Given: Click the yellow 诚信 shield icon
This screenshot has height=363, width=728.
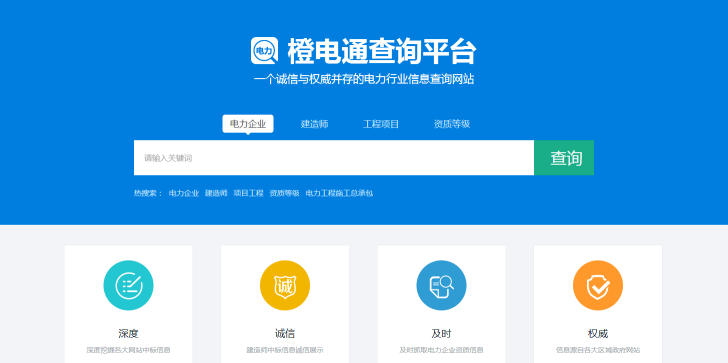Looking at the screenshot, I should (285, 285).
